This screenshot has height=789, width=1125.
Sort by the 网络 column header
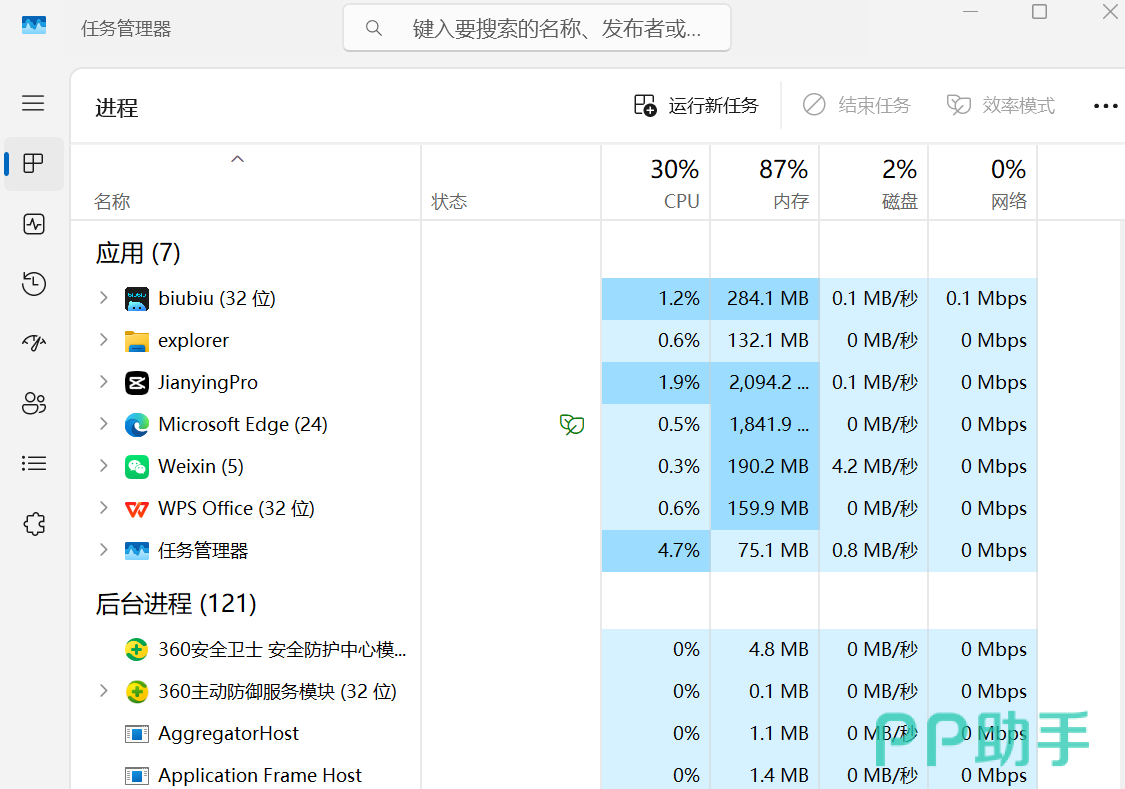point(983,183)
